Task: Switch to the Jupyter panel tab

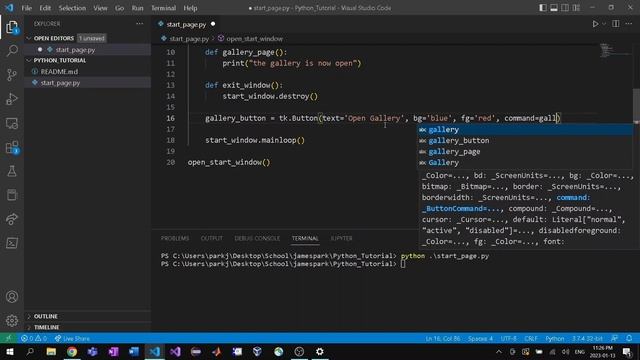Action: point(341,238)
